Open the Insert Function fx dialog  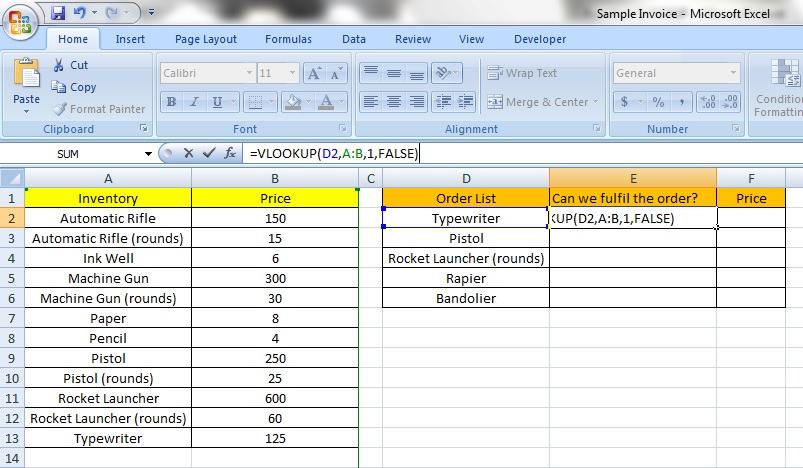pyautogui.click(x=230, y=153)
